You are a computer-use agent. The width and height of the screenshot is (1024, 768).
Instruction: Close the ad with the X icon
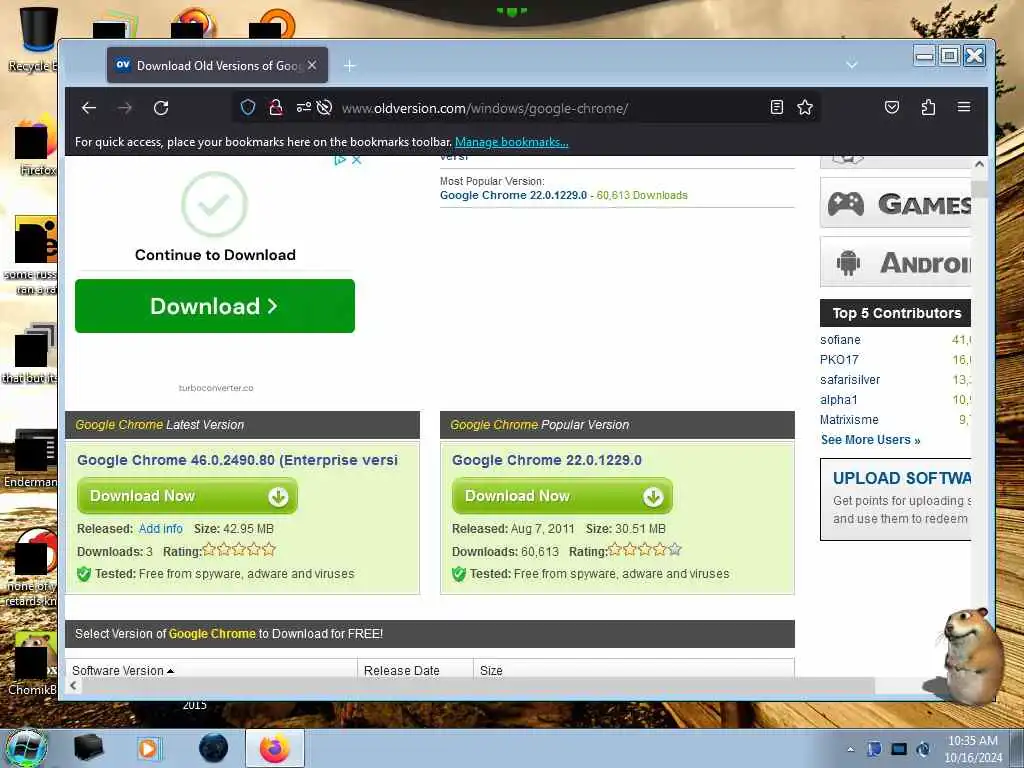click(357, 160)
